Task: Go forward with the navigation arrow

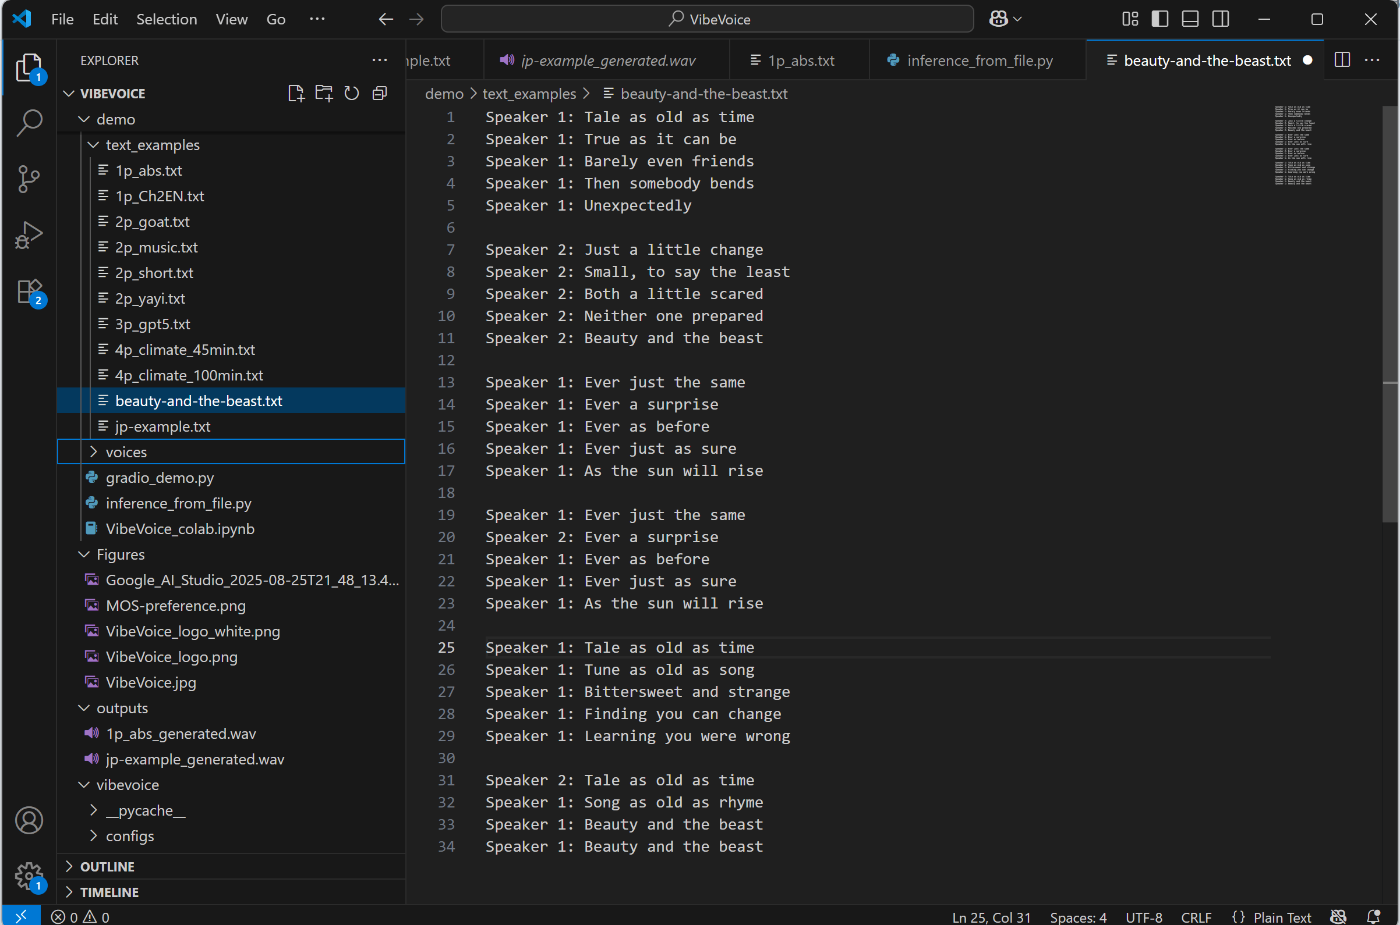Action: (417, 19)
